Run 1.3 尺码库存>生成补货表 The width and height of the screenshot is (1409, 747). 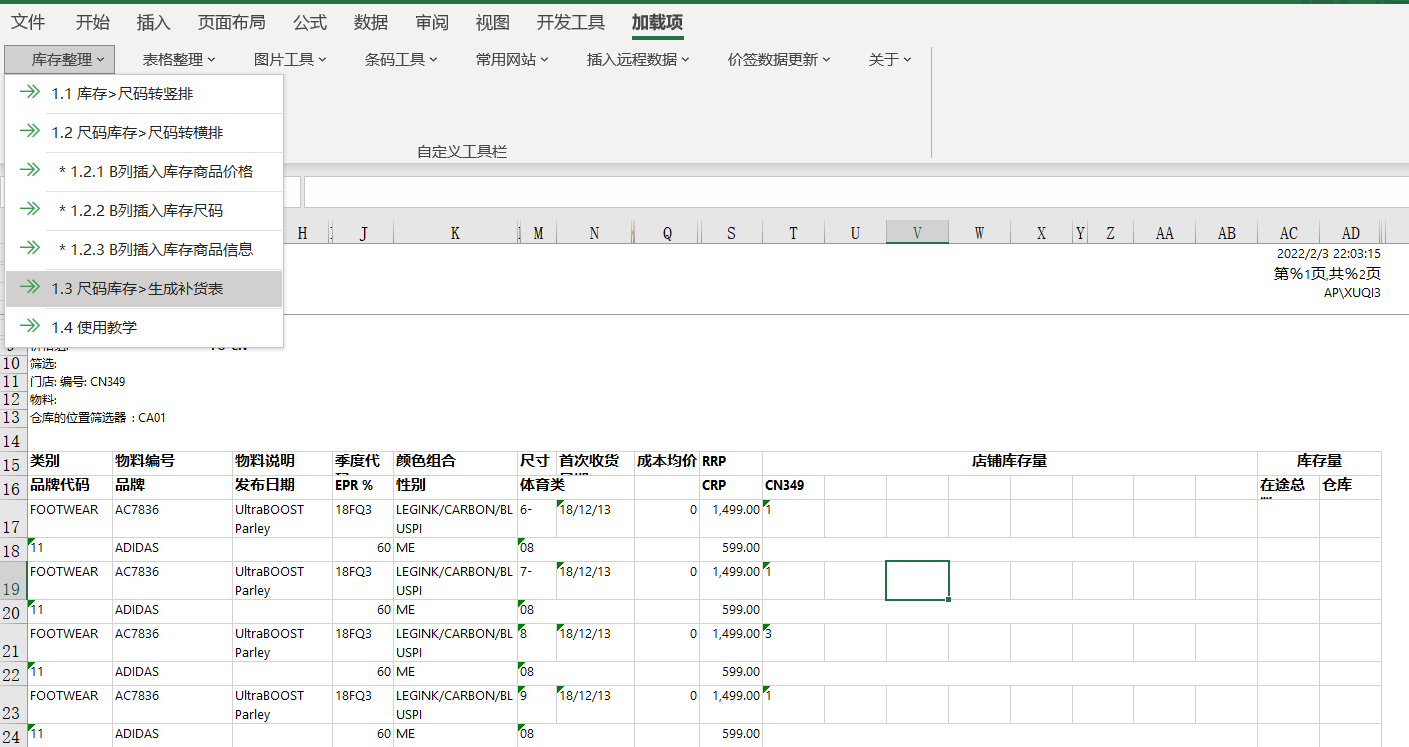tap(144, 288)
